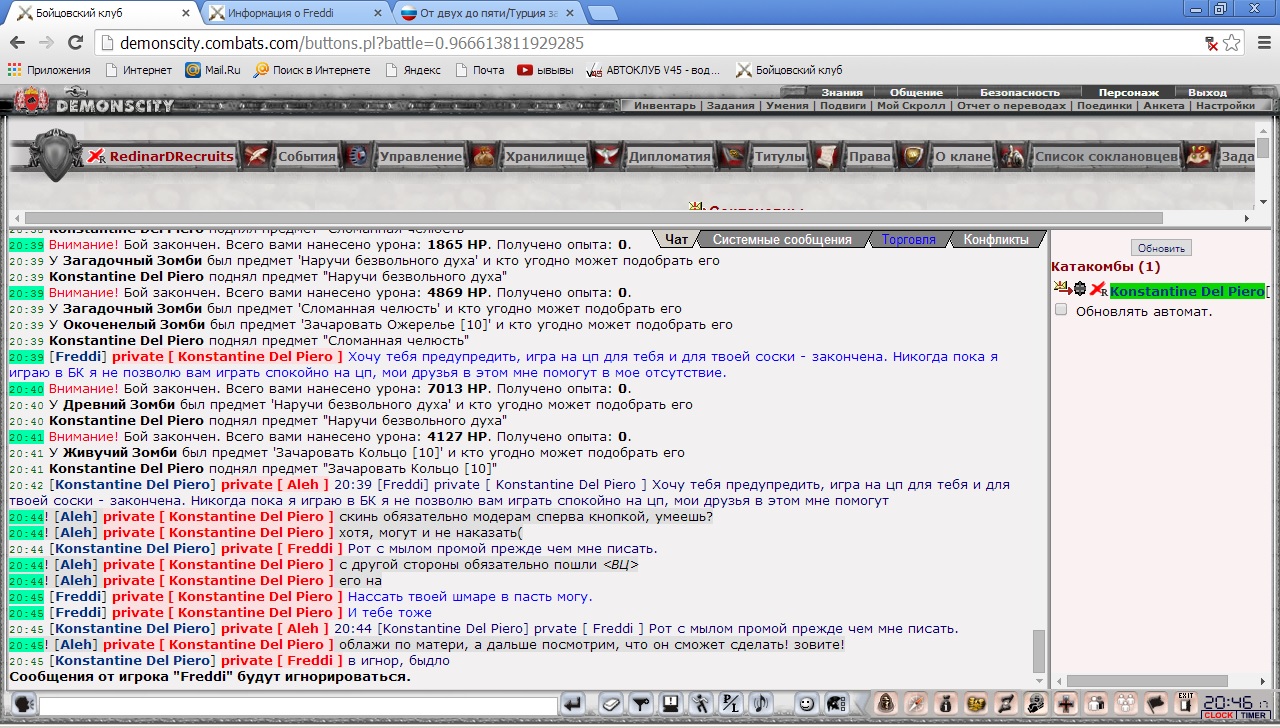Viewport: 1280px width, 728px height.
Task: Open the Задания submenu link
Action: click(731, 105)
